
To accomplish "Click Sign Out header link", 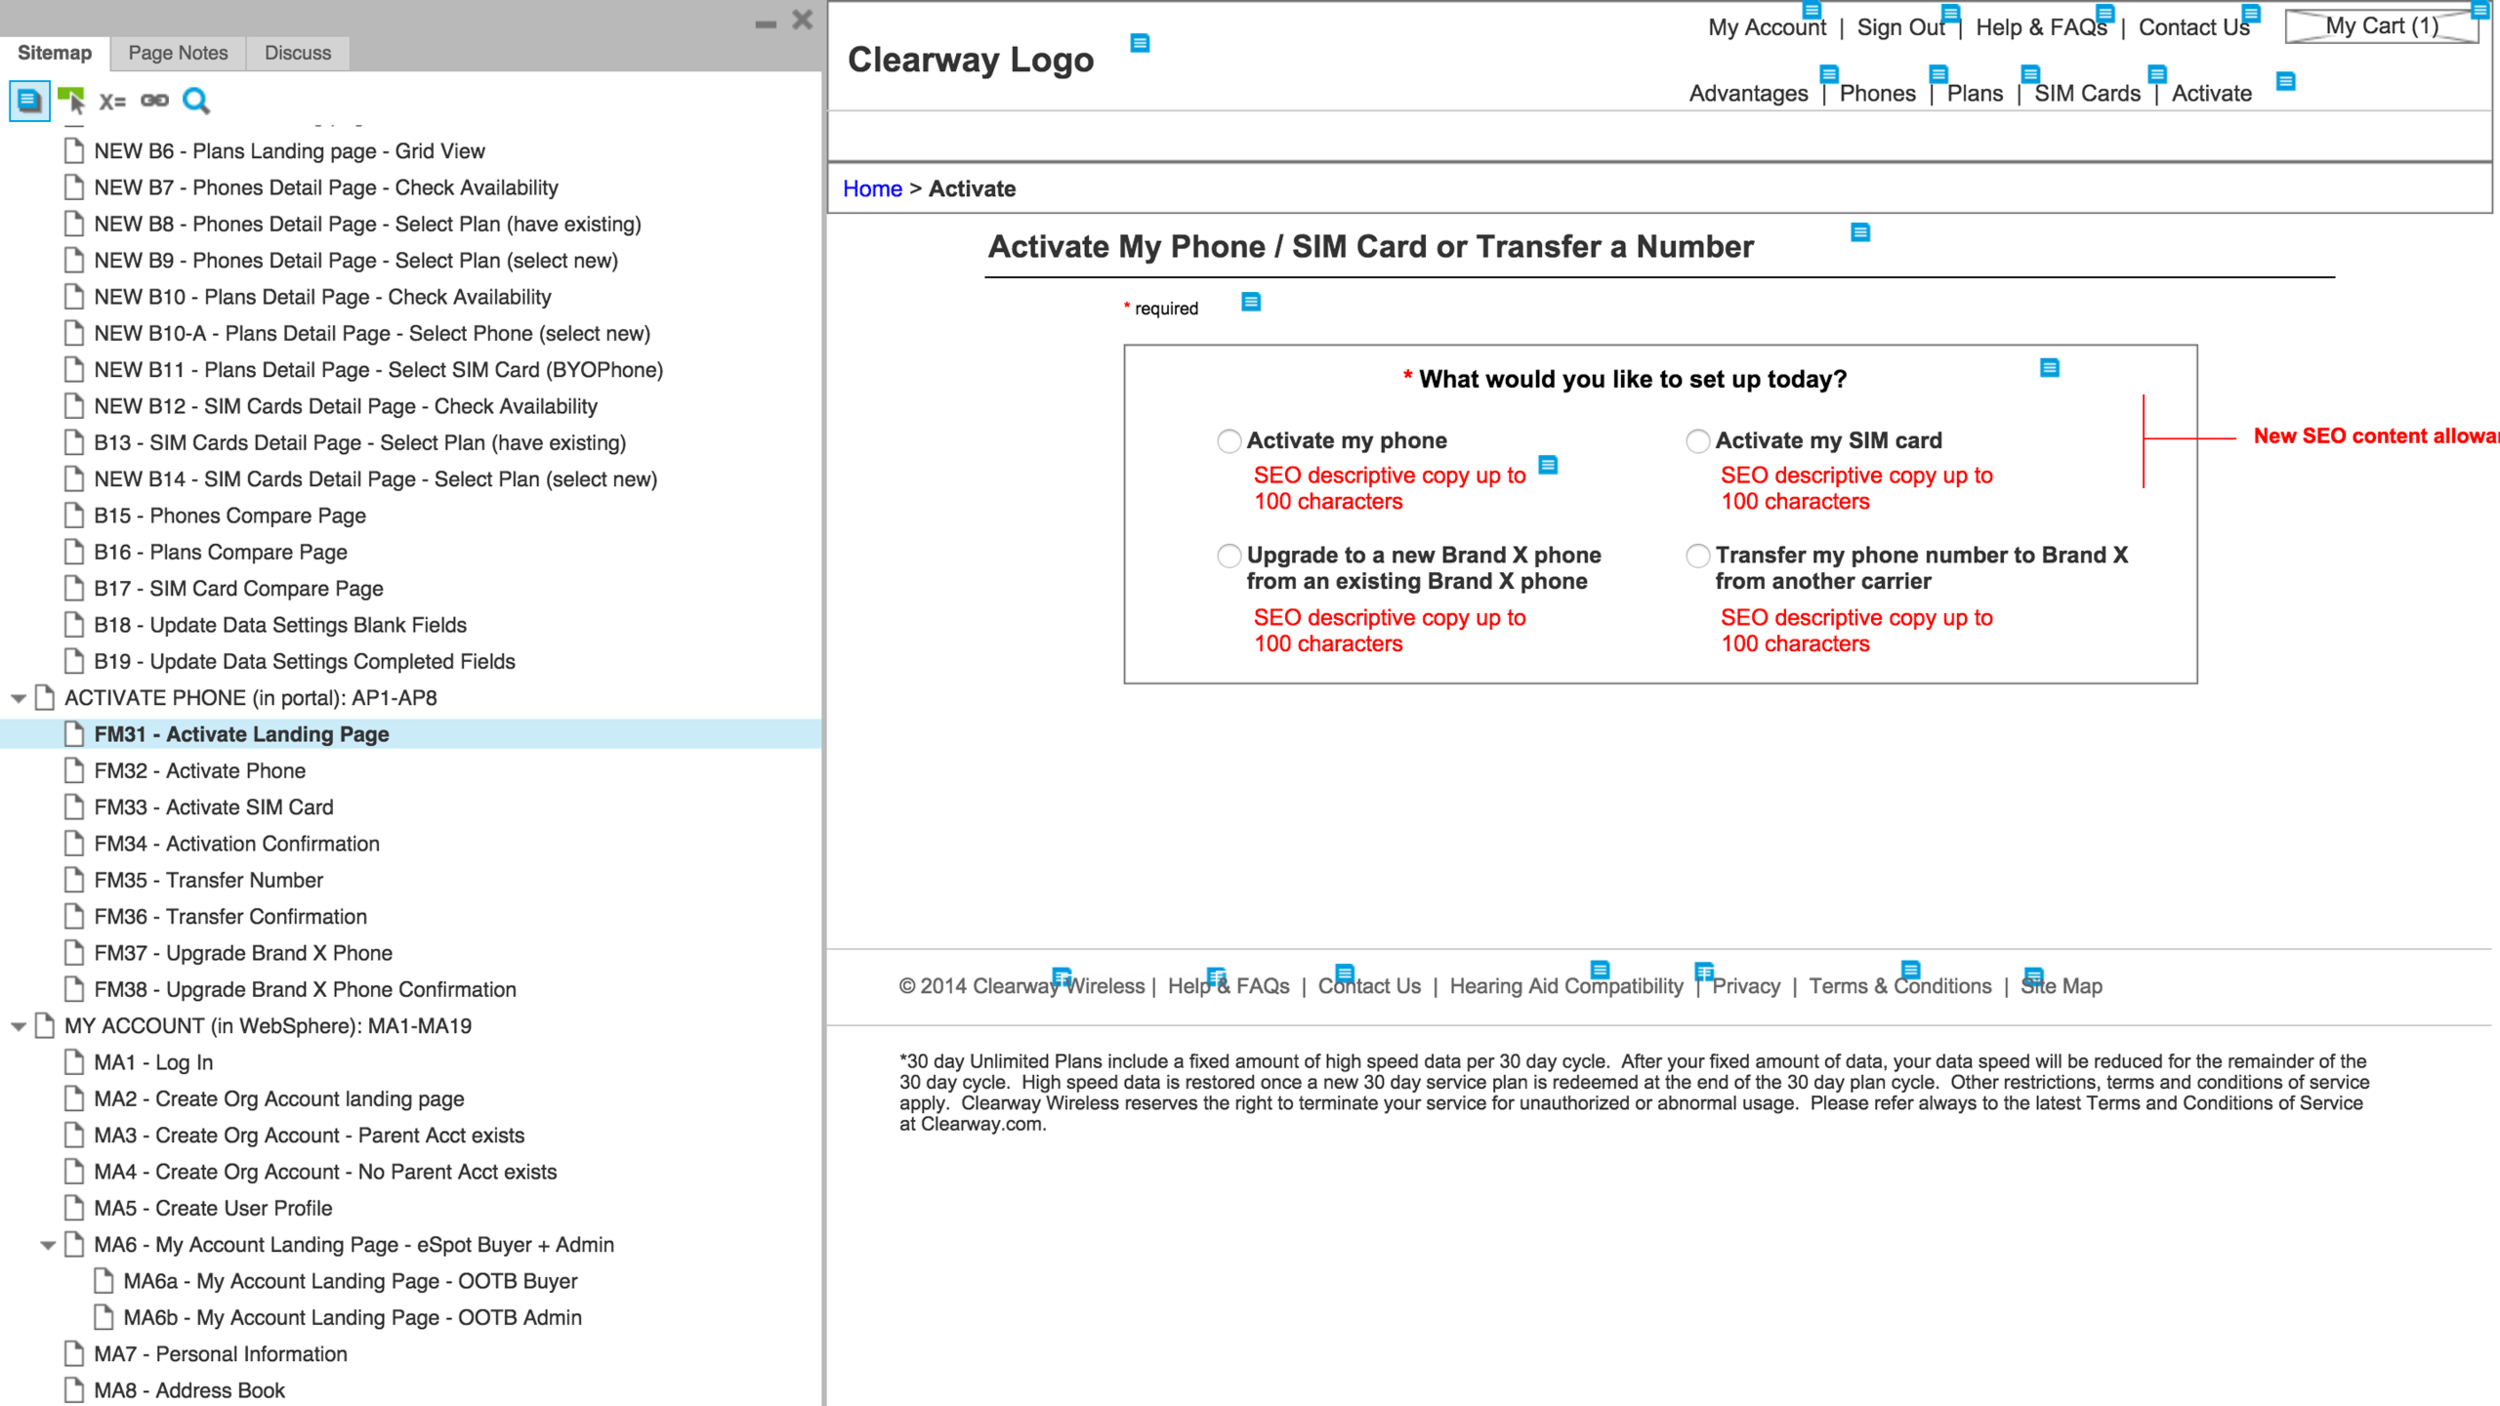I will pyautogui.click(x=1900, y=27).
